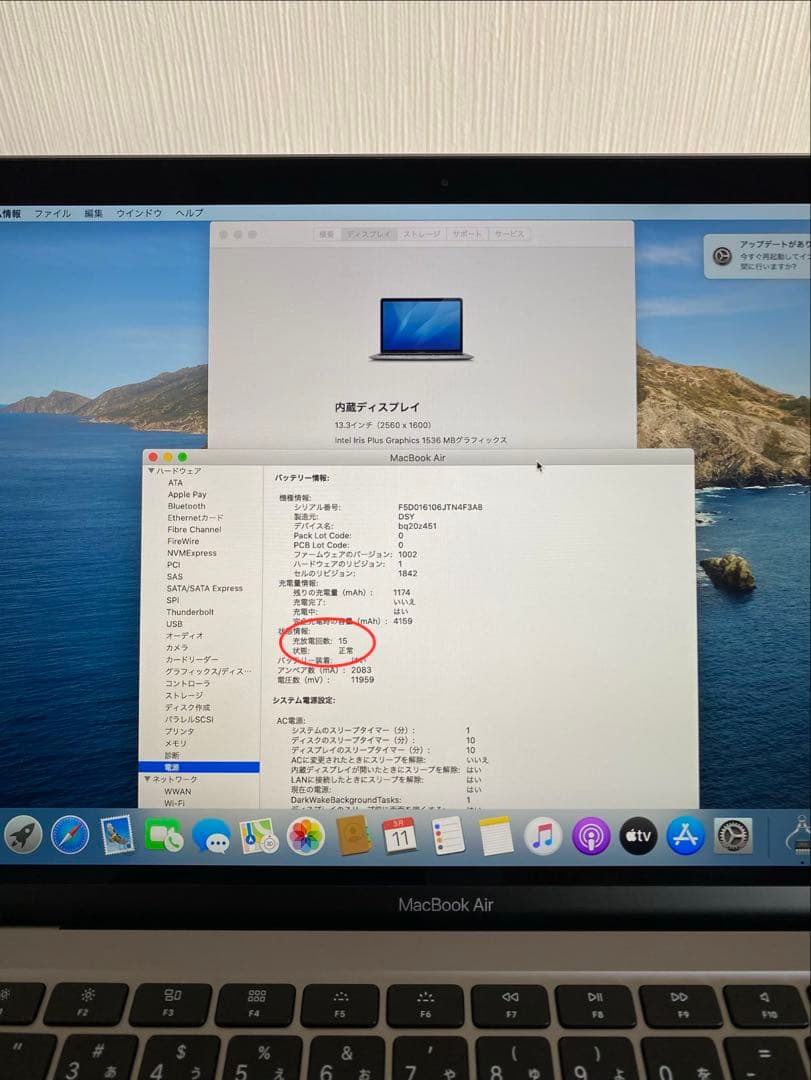Click the update notification gear icon
The width and height of the screenshot is (811, 1080).
722,256
